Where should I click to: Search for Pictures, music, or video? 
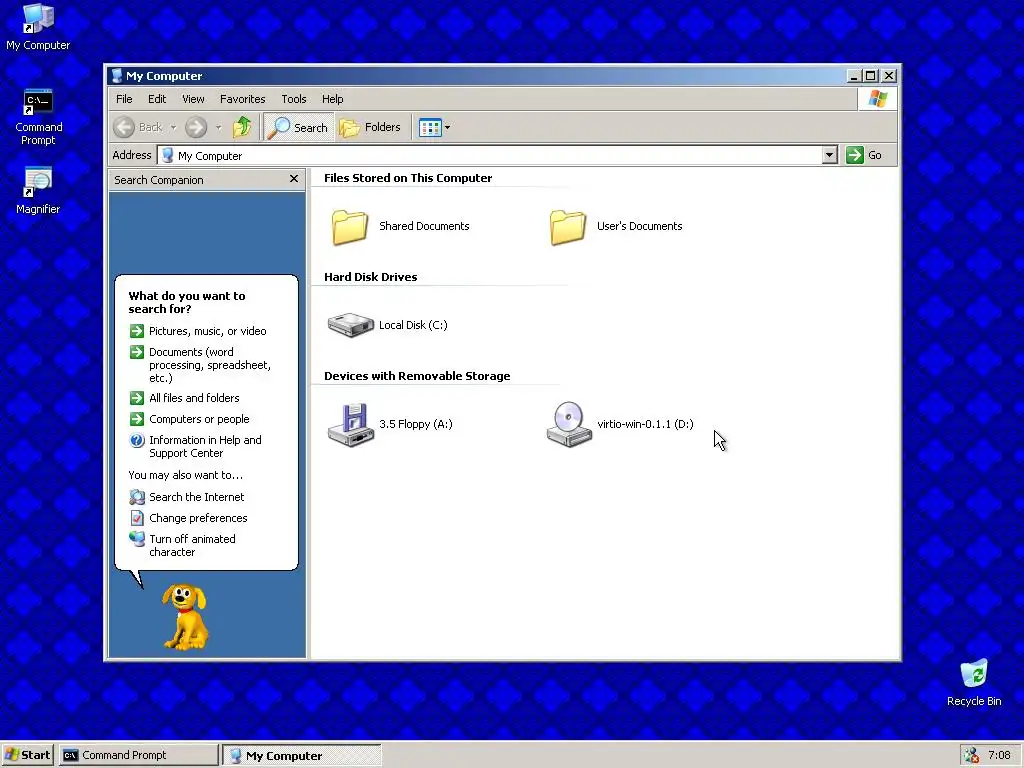[x=208, y=331]
